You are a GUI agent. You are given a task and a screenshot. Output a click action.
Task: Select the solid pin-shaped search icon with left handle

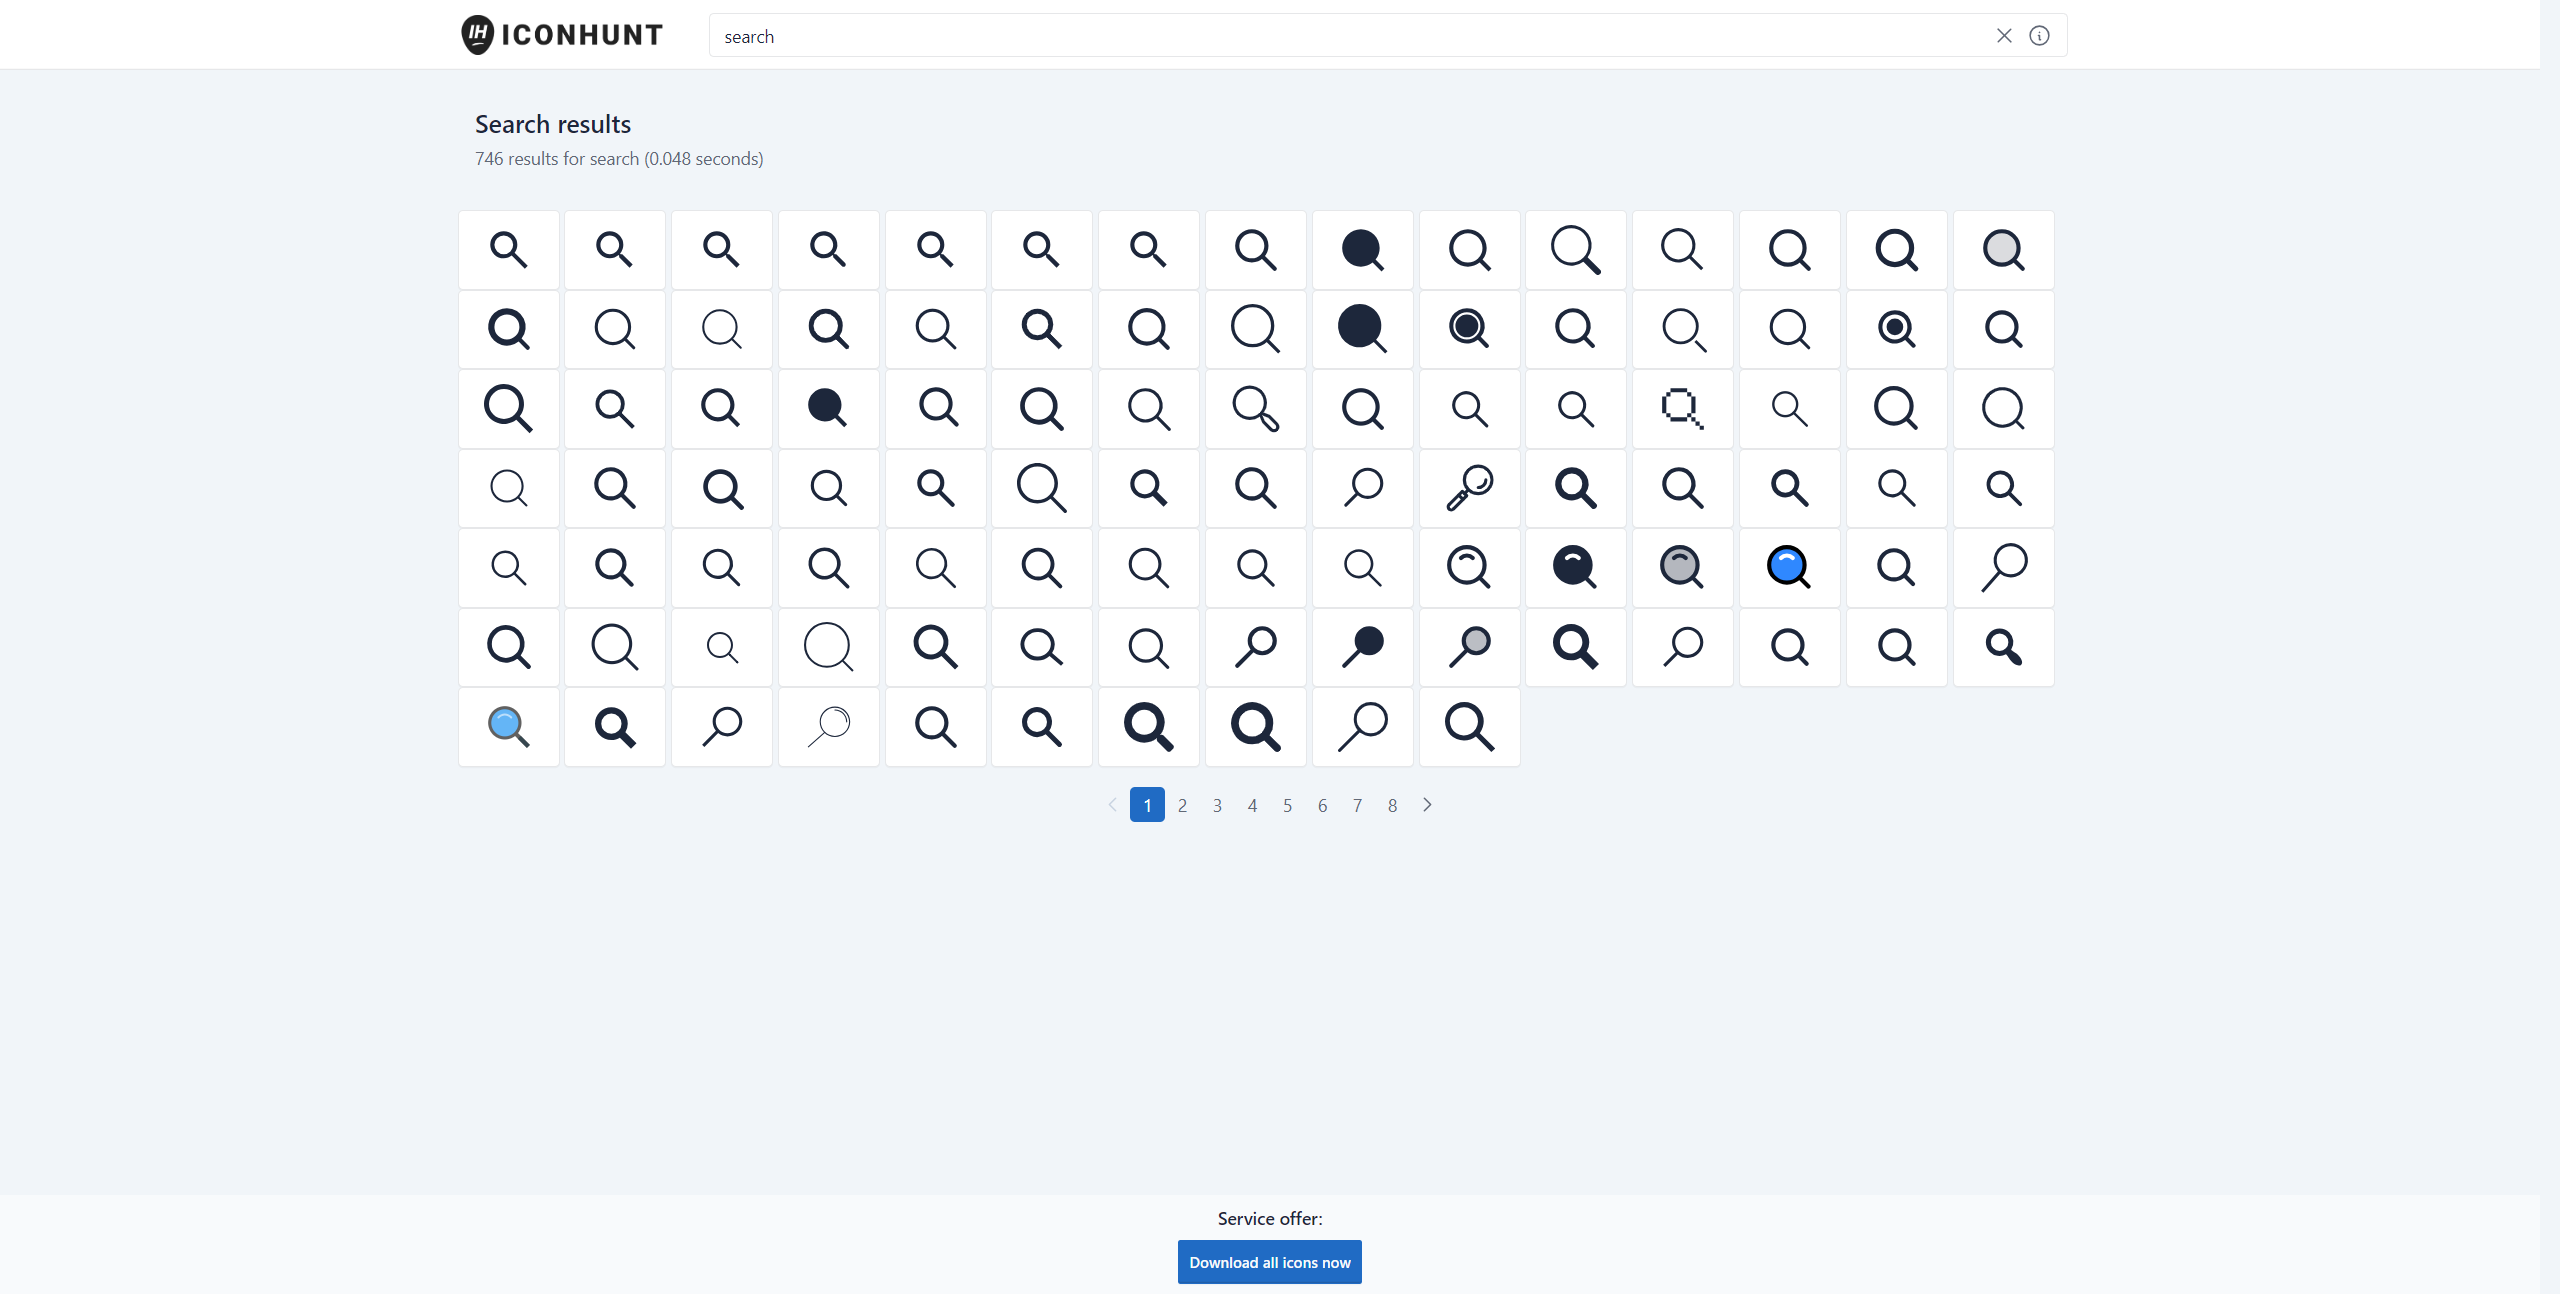coord(1362,647)
